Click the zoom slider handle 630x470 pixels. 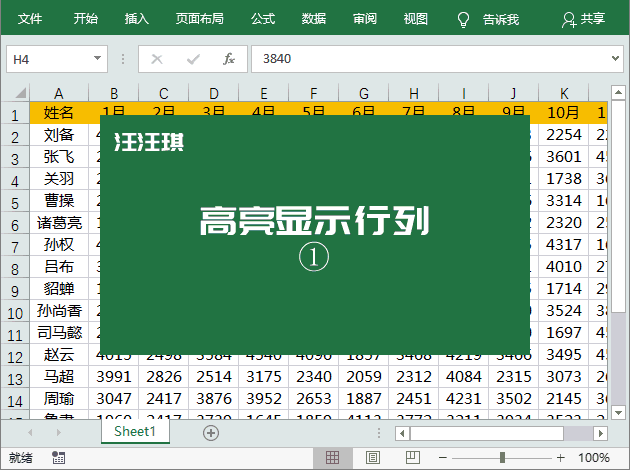[502, 458]
